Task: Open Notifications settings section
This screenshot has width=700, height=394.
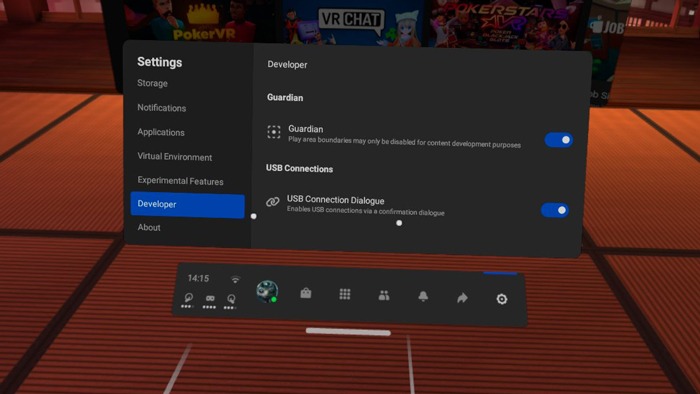Action: (162, 108)
